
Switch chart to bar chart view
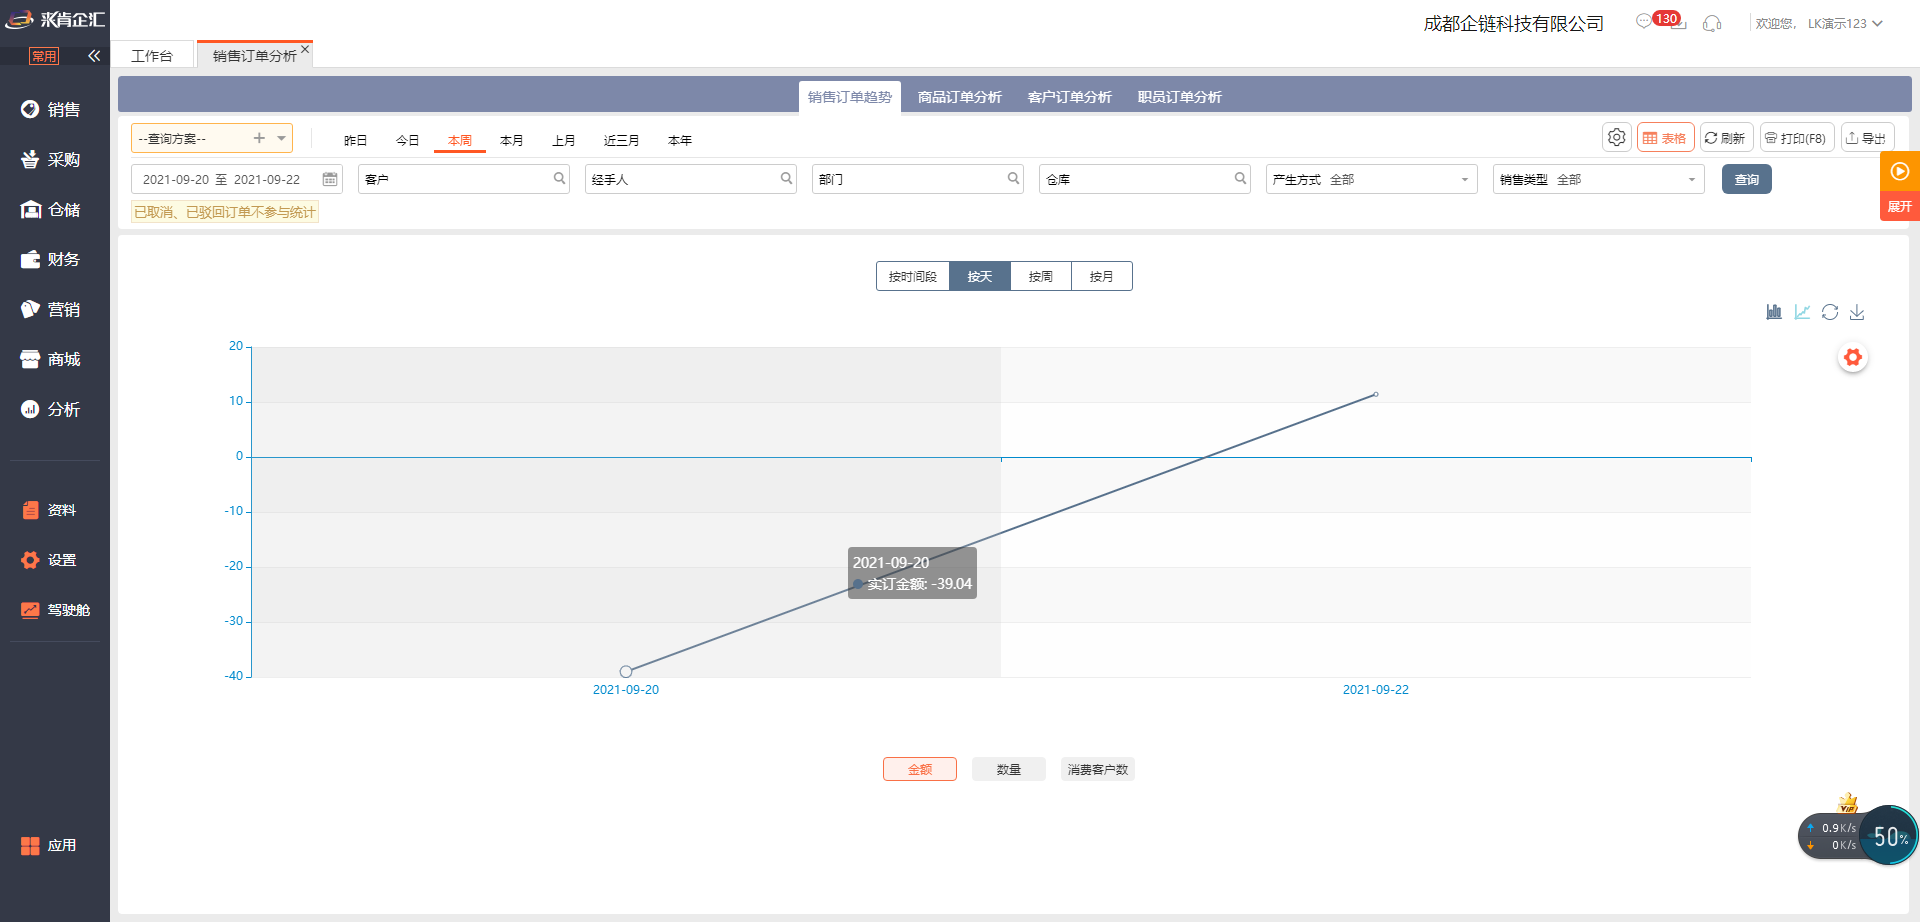[x=1774, y=312]
